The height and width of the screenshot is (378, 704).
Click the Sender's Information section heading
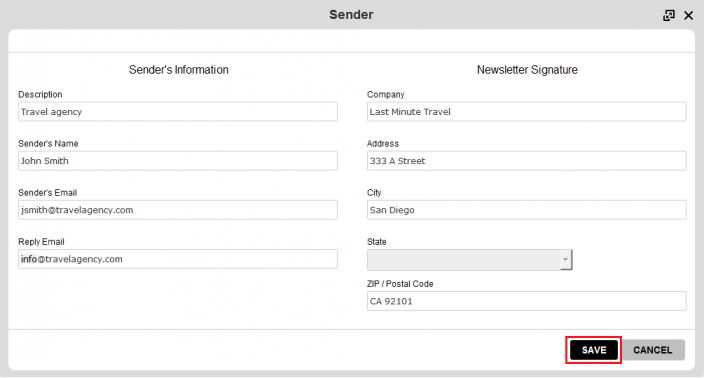[179, 70]
